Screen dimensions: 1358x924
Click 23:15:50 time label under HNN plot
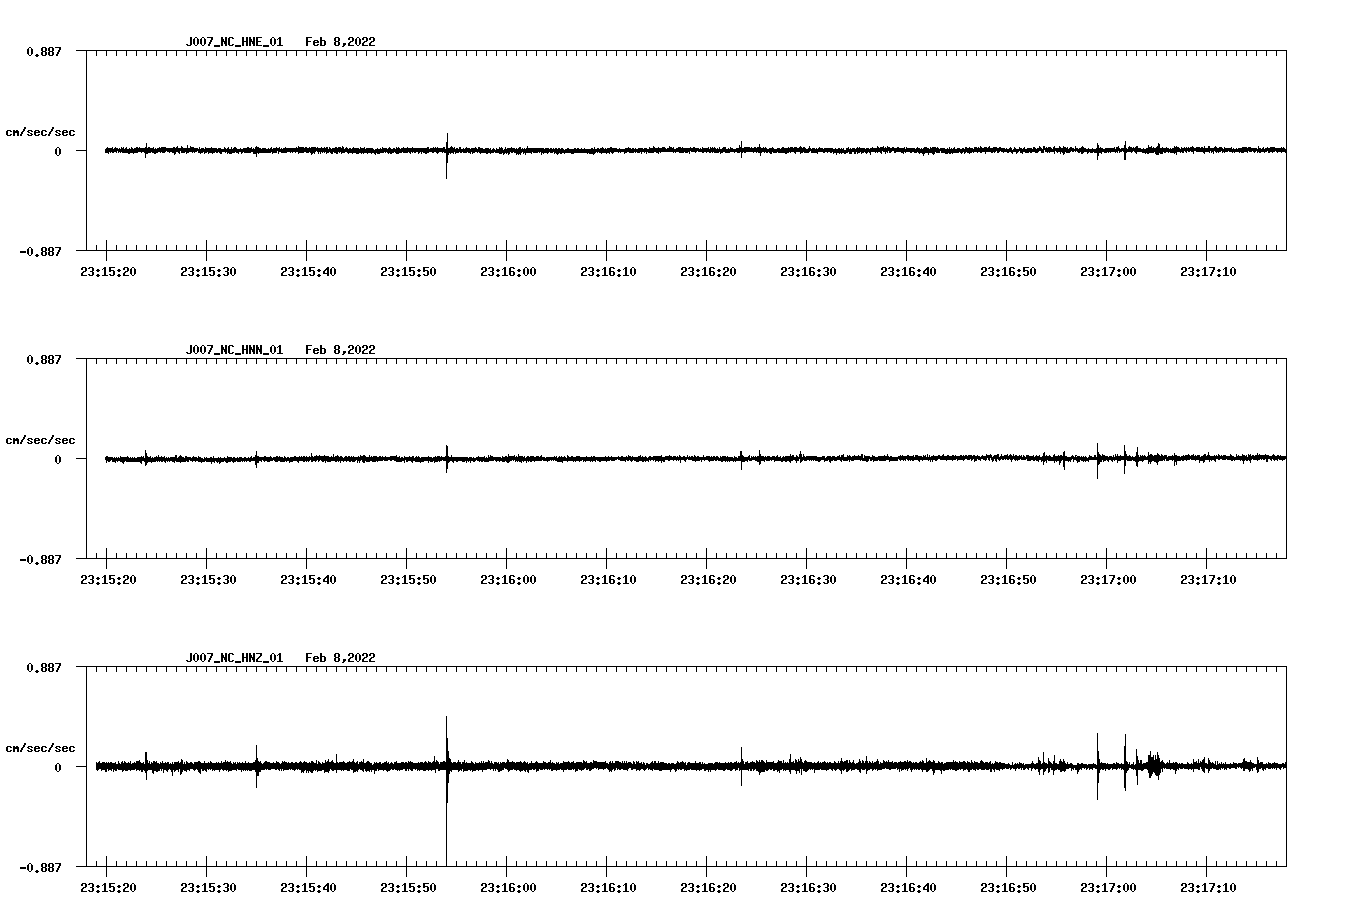[408, 580]
